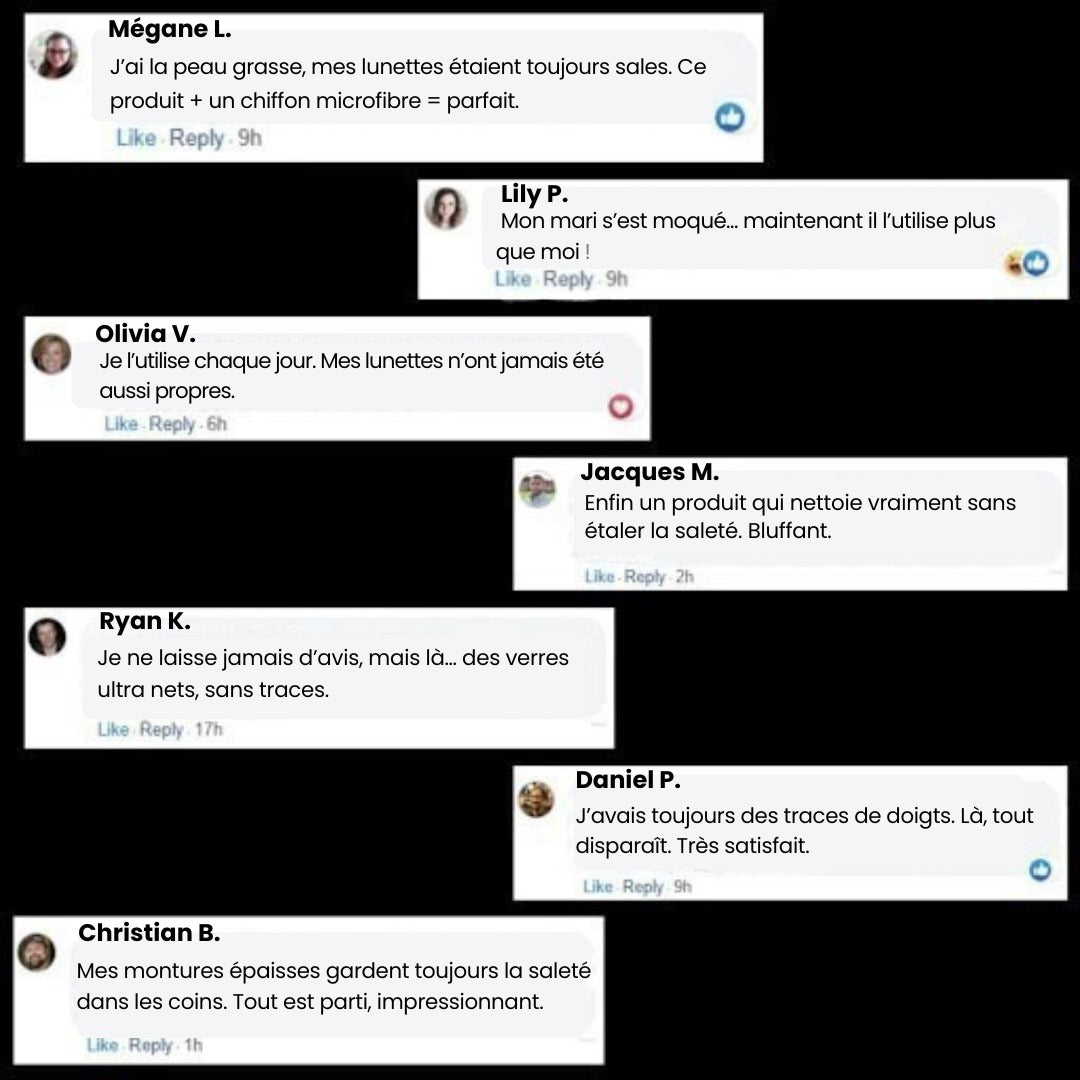Open the Jacques M. name link
The width and height of the screenshot is (1080, 1080).
click(x=650, y=472)
